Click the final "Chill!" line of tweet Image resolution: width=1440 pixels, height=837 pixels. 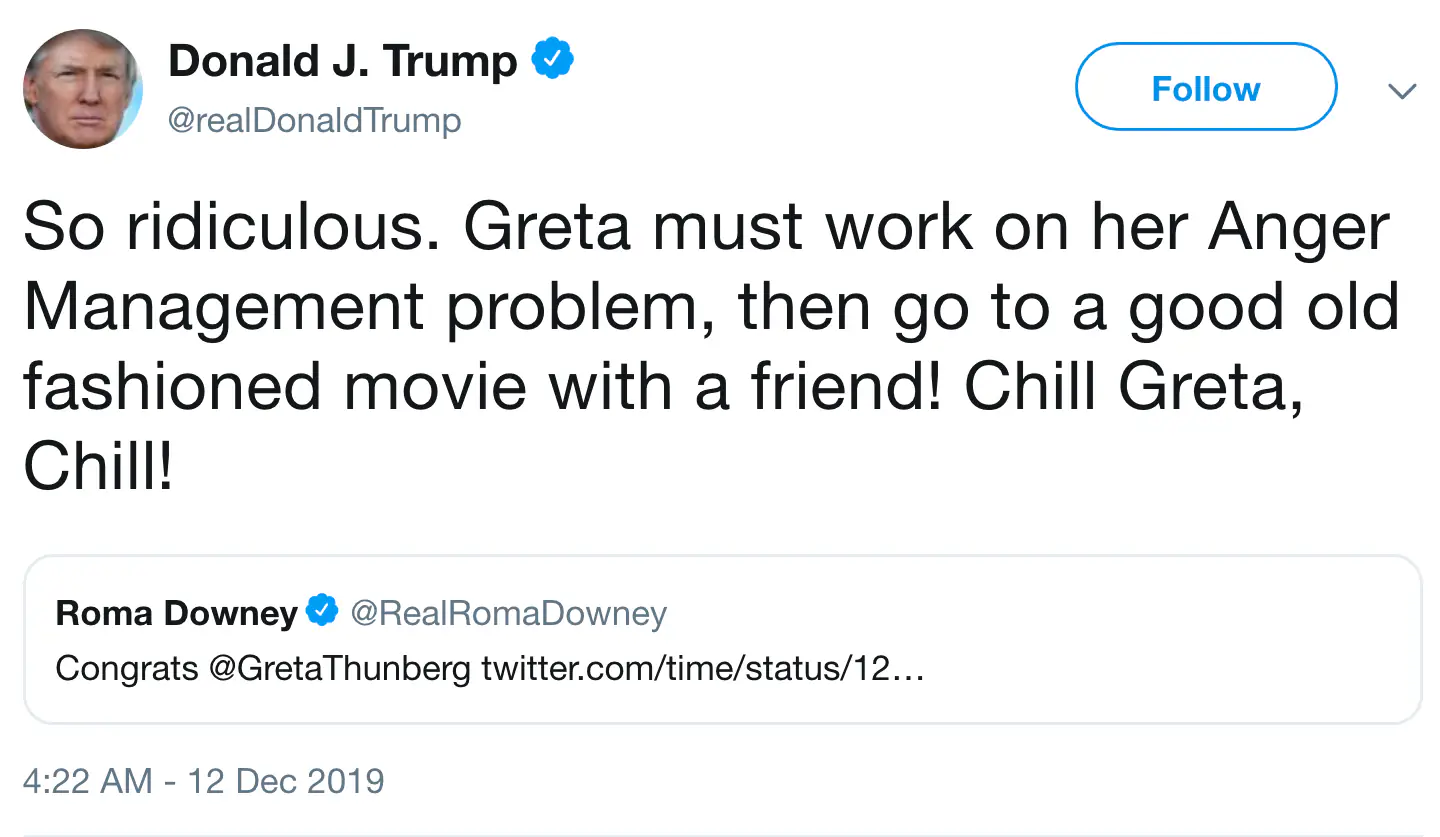coord(99,464)
